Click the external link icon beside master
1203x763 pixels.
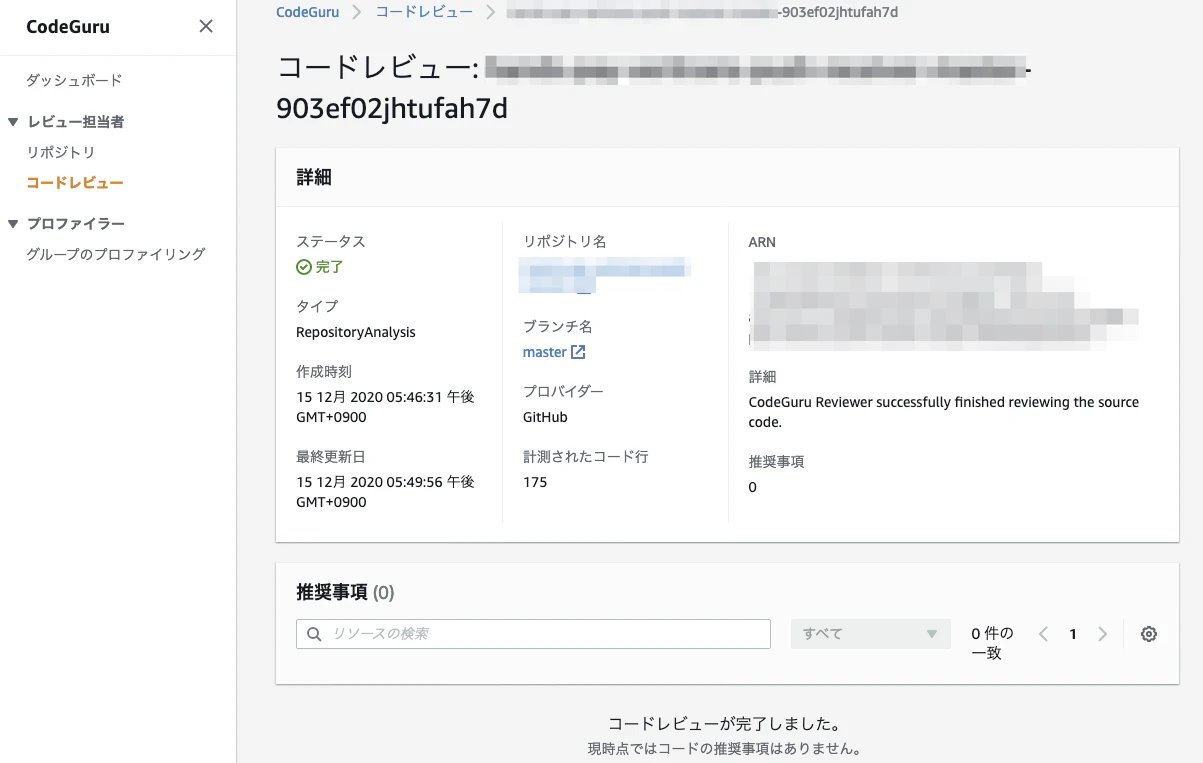(578, 352)
